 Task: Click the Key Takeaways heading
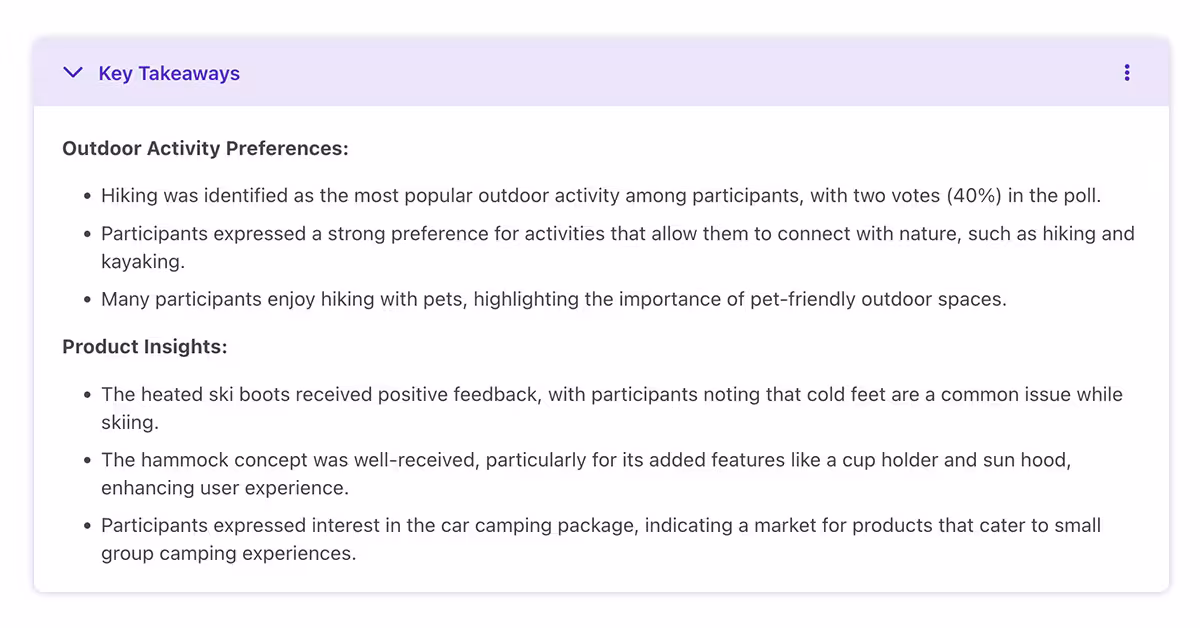[x=168, y=73]
